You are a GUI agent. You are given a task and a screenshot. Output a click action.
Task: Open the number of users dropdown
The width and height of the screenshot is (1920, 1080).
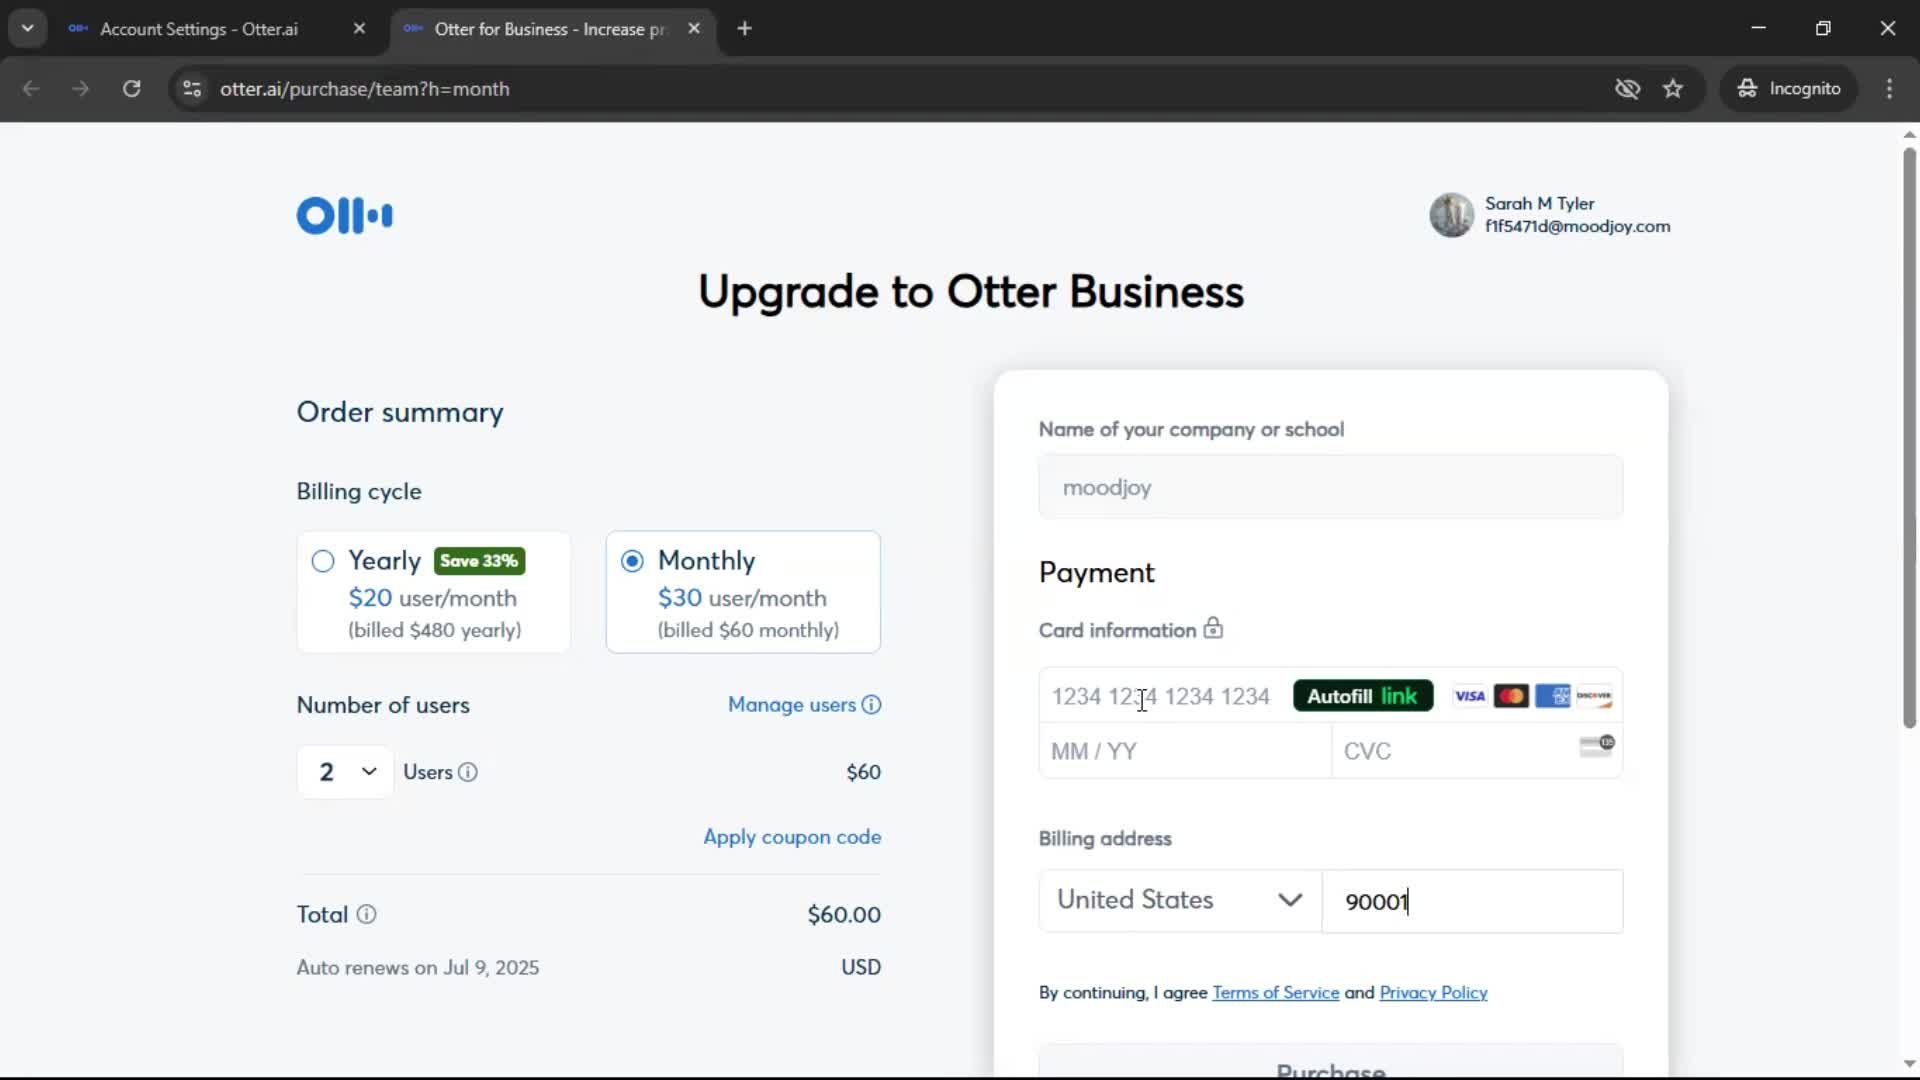click(x=345, y=772)
